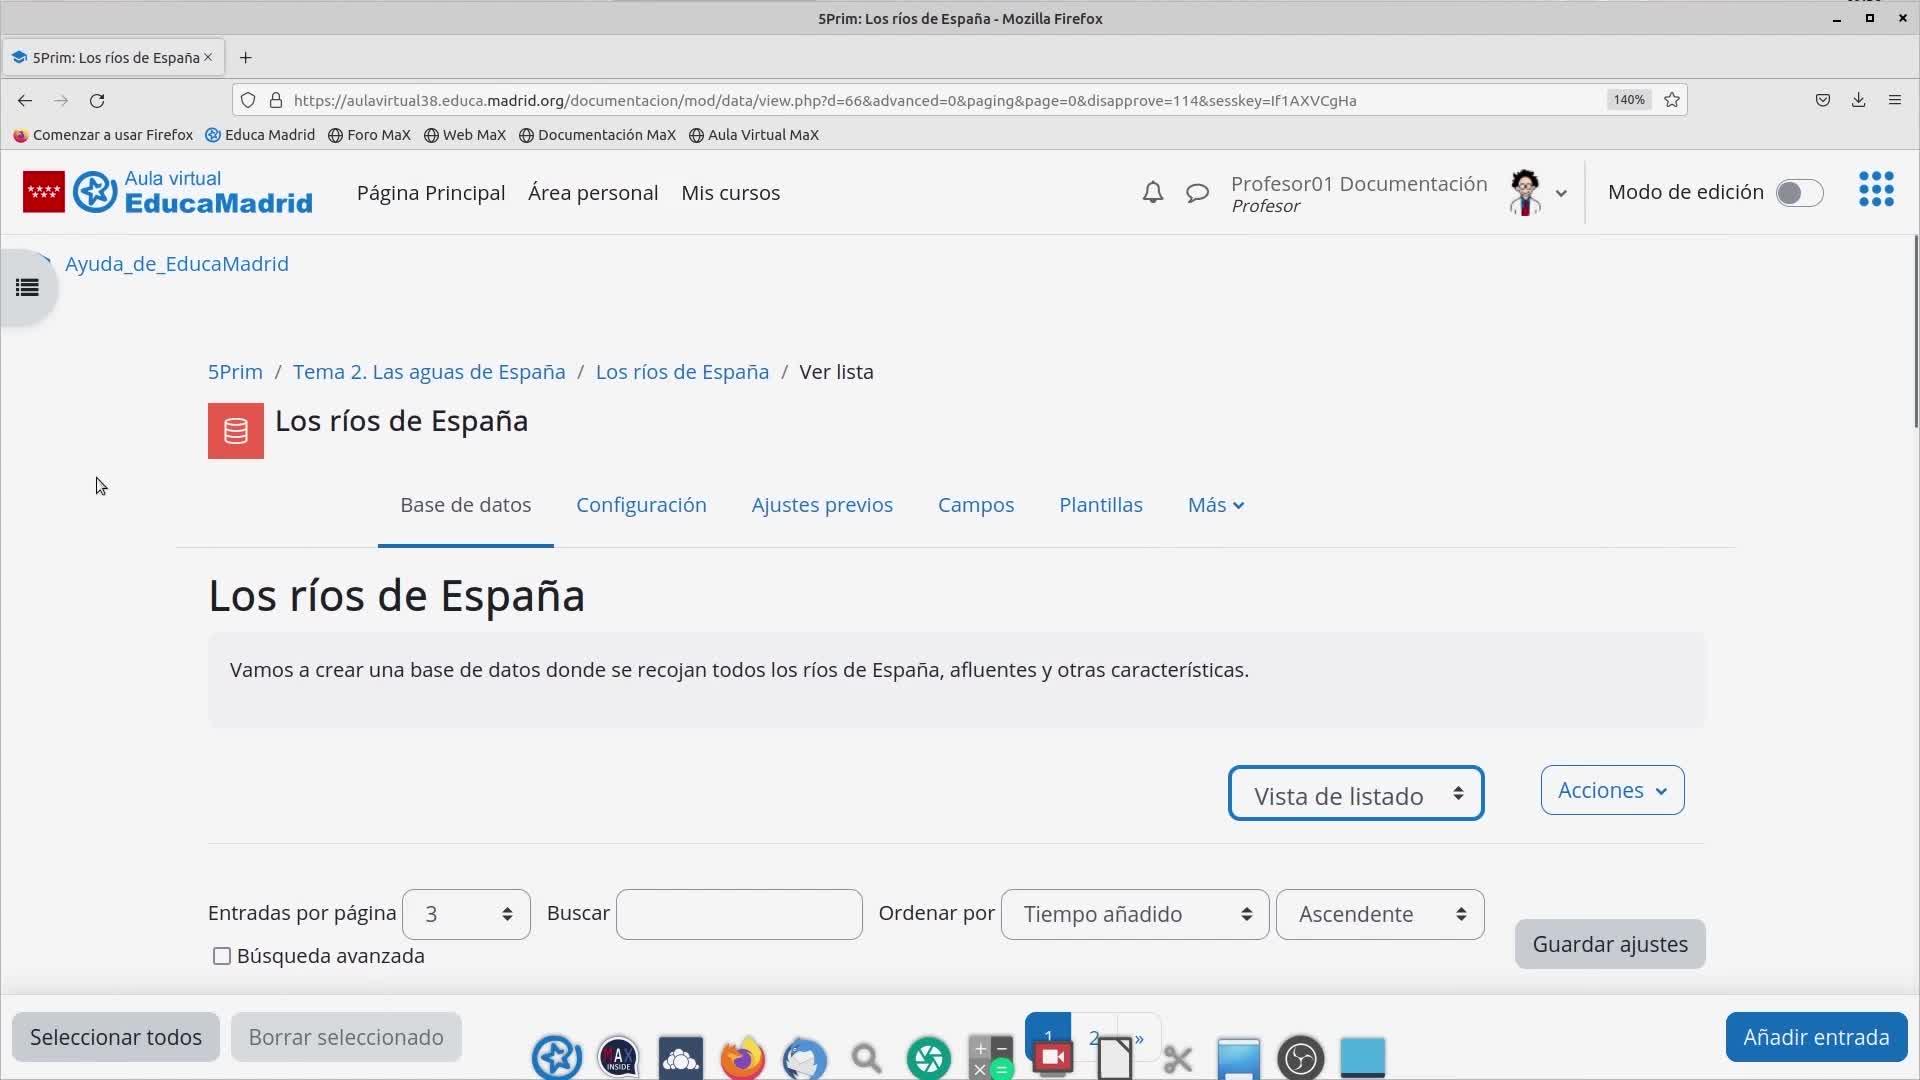Screen dimensions: 1920x1080
Task: Enable the Búsqueda avanzada checkbox
Action: click(222, 956)
